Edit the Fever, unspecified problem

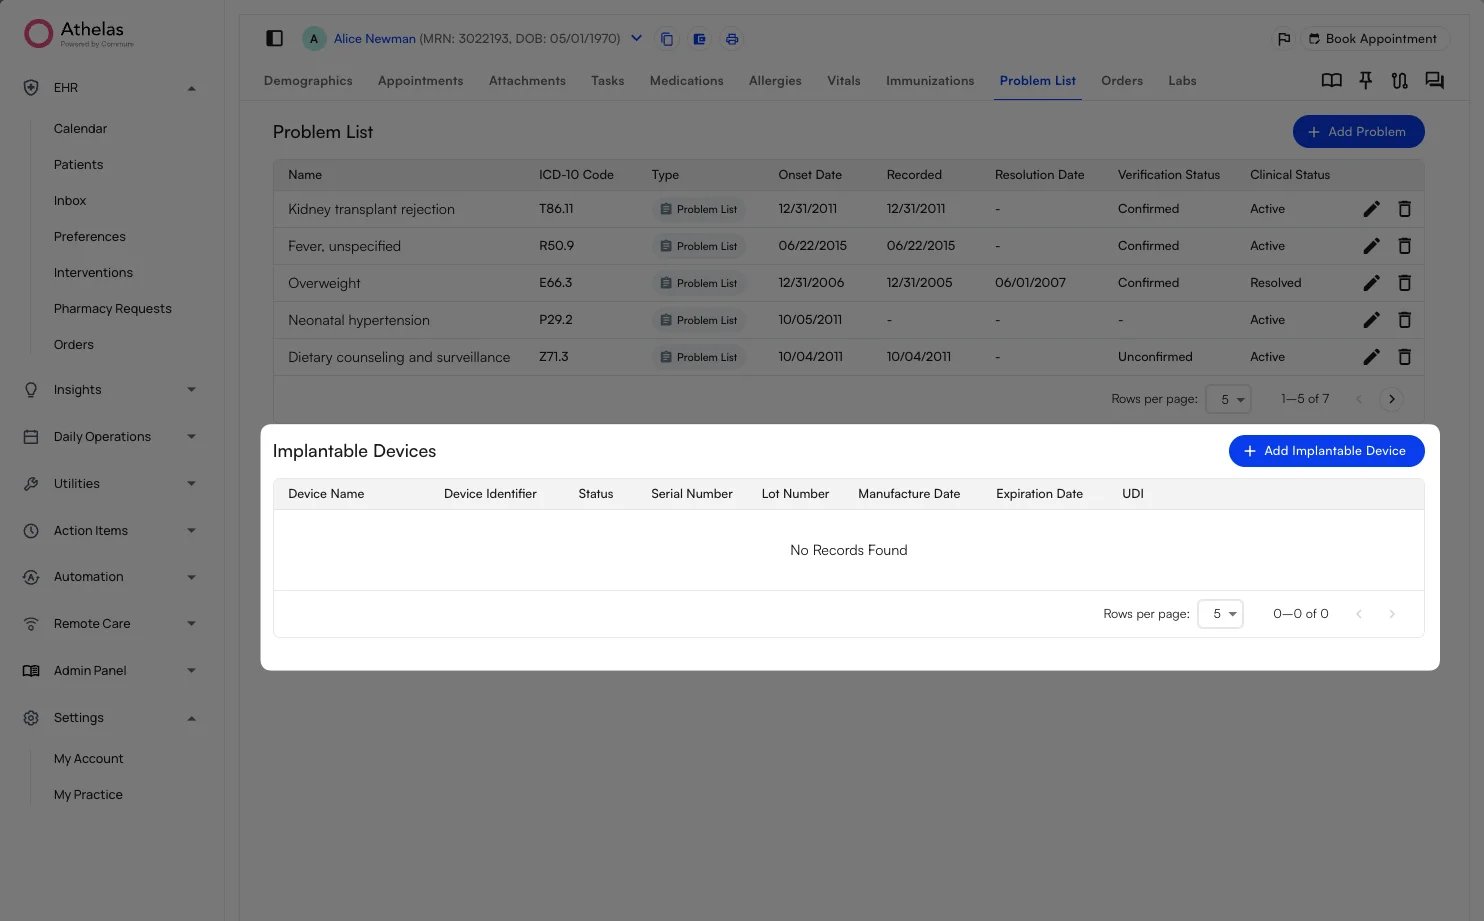point(1371,246)
